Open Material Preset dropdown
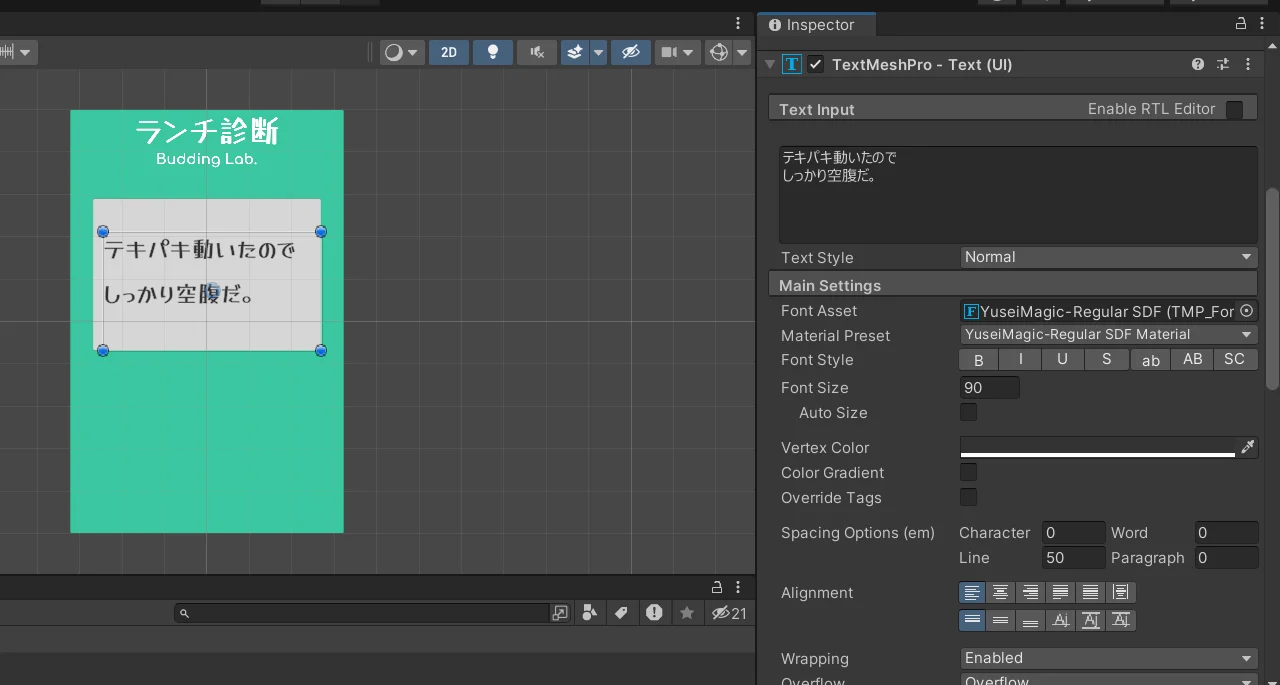Viewport: 1280px width, 685px height. tap(1109, 335)
